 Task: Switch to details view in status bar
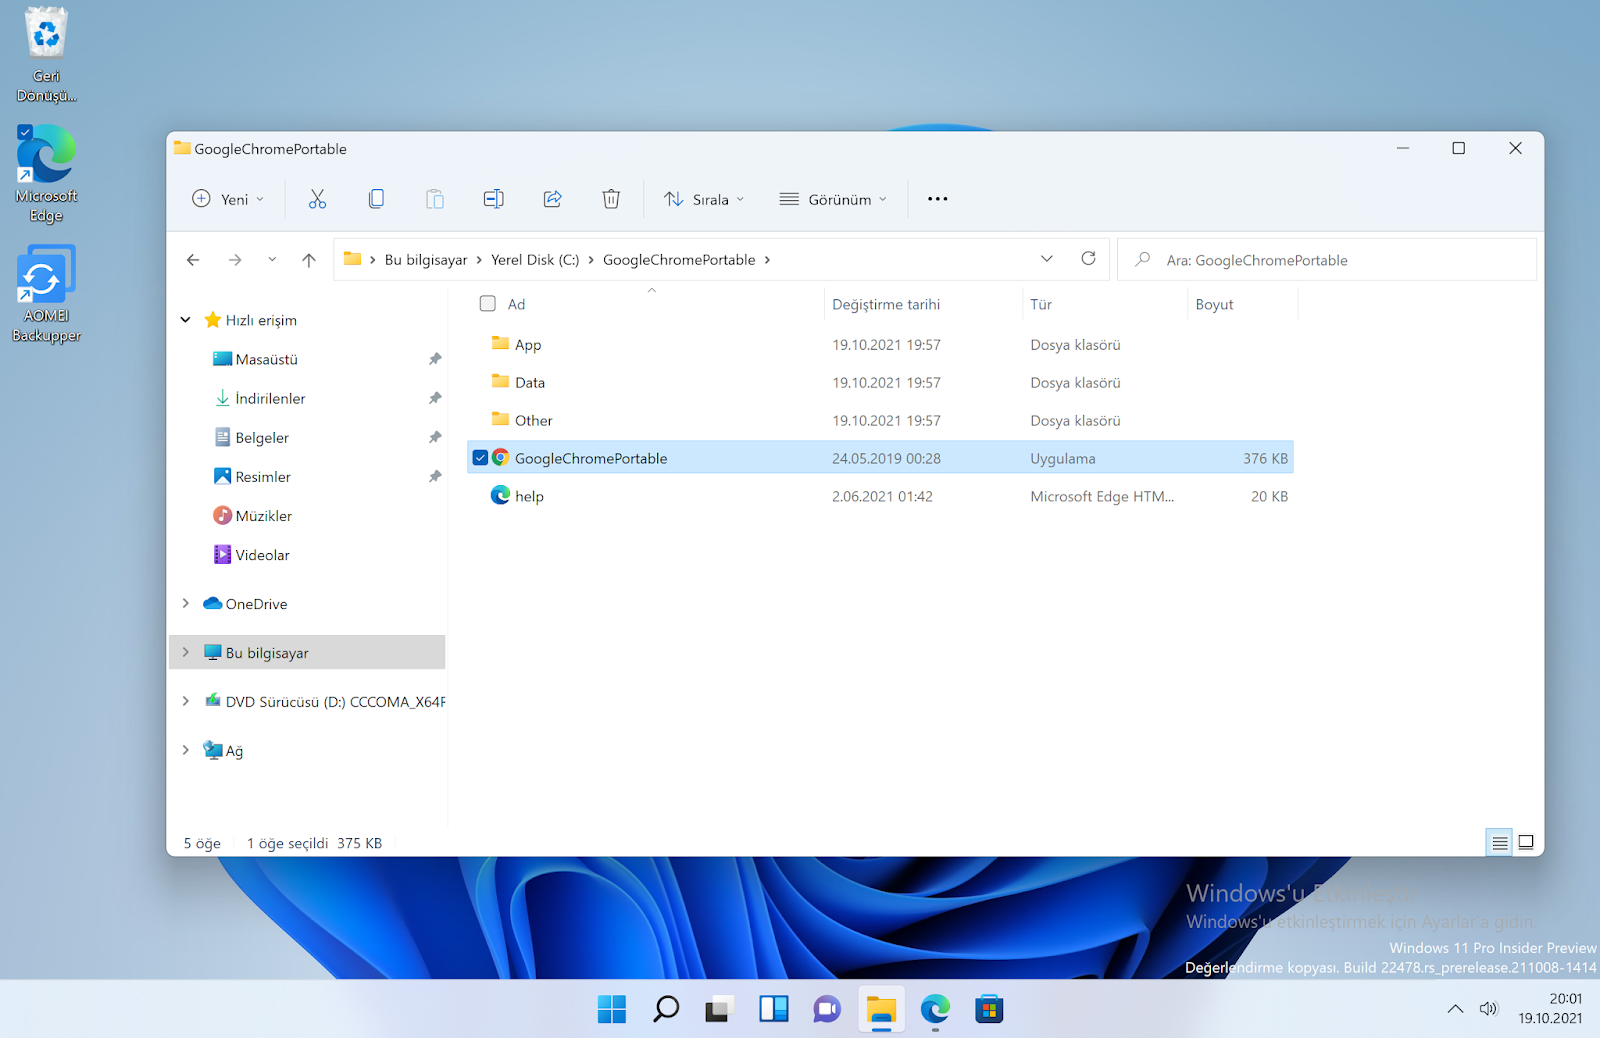1499,843
